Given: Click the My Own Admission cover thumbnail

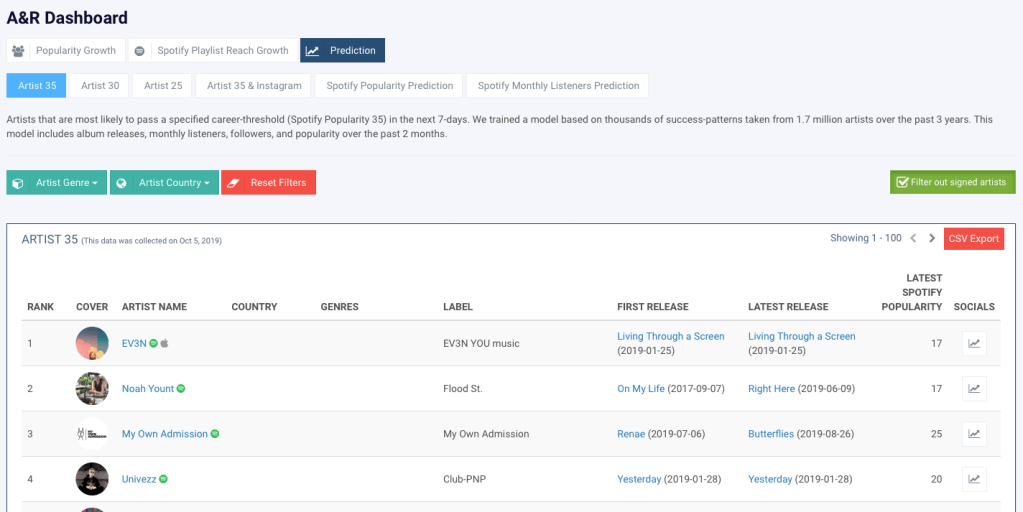Looking at the screenshot, I should [x=92, y=434].
